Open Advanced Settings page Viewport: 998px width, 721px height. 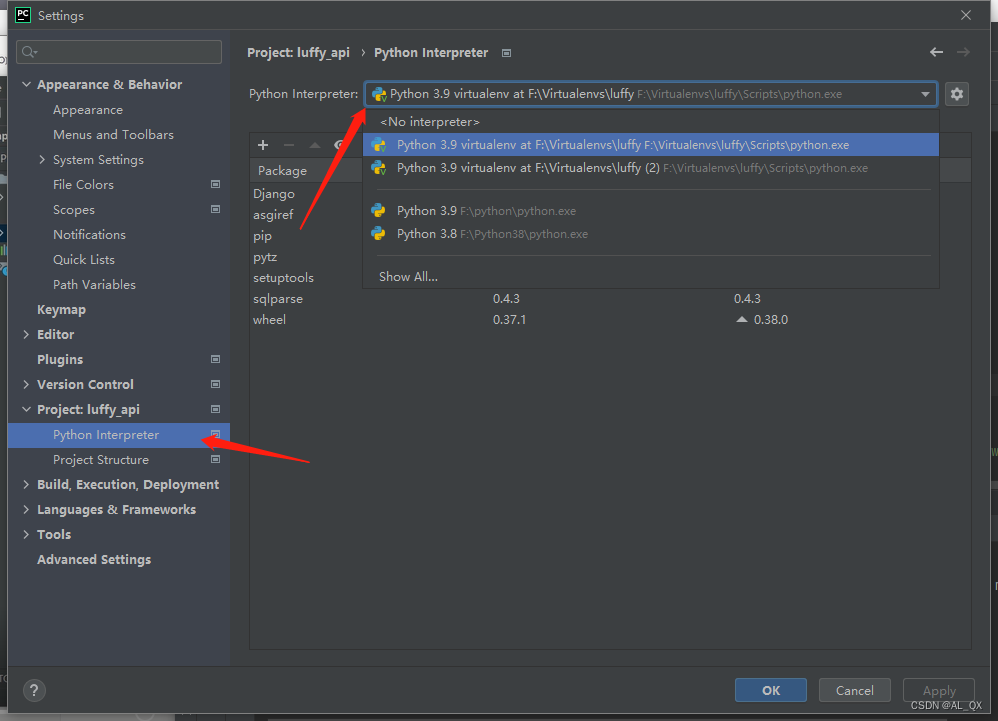coord(94,559)
